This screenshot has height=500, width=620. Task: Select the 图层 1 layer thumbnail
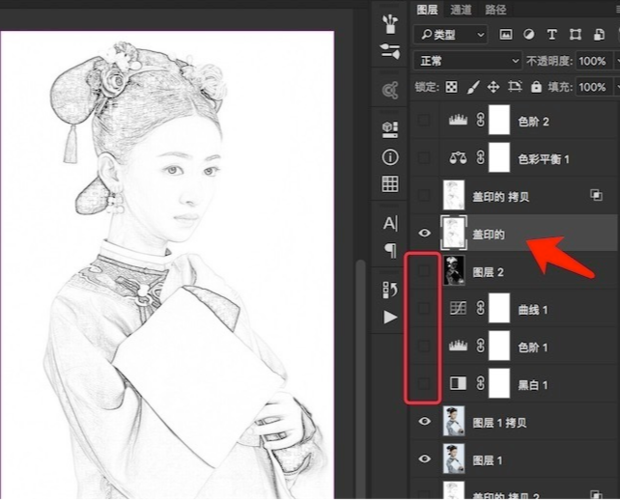pos(454,459)
